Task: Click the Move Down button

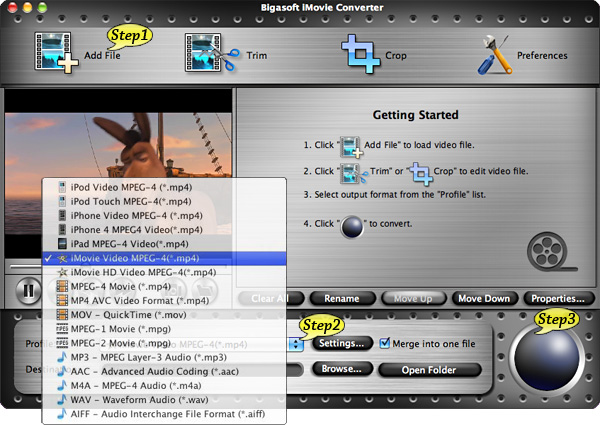Action: [x=484, y=298]
